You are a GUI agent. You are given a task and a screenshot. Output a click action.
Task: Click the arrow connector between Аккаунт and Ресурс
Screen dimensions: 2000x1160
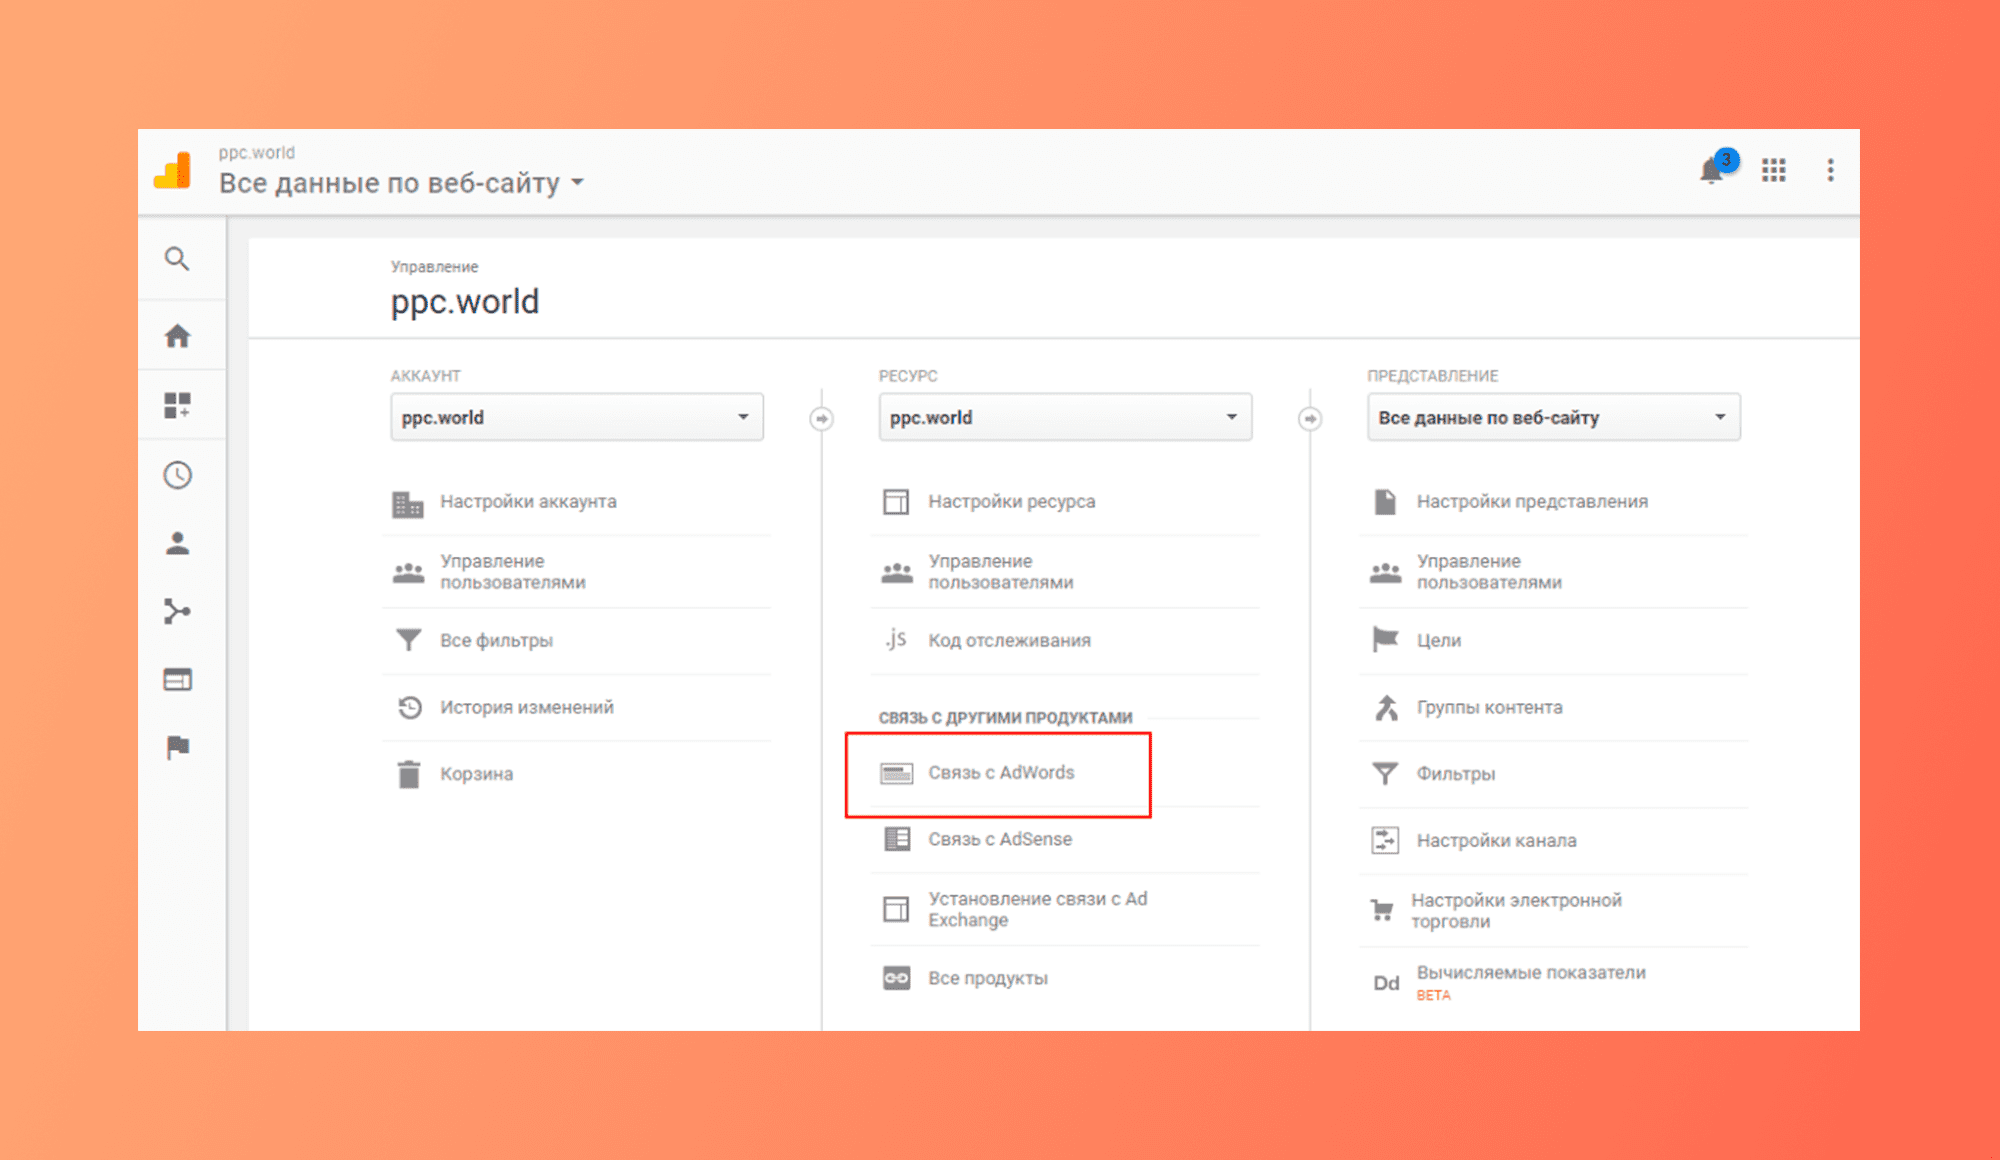point(822,418)
